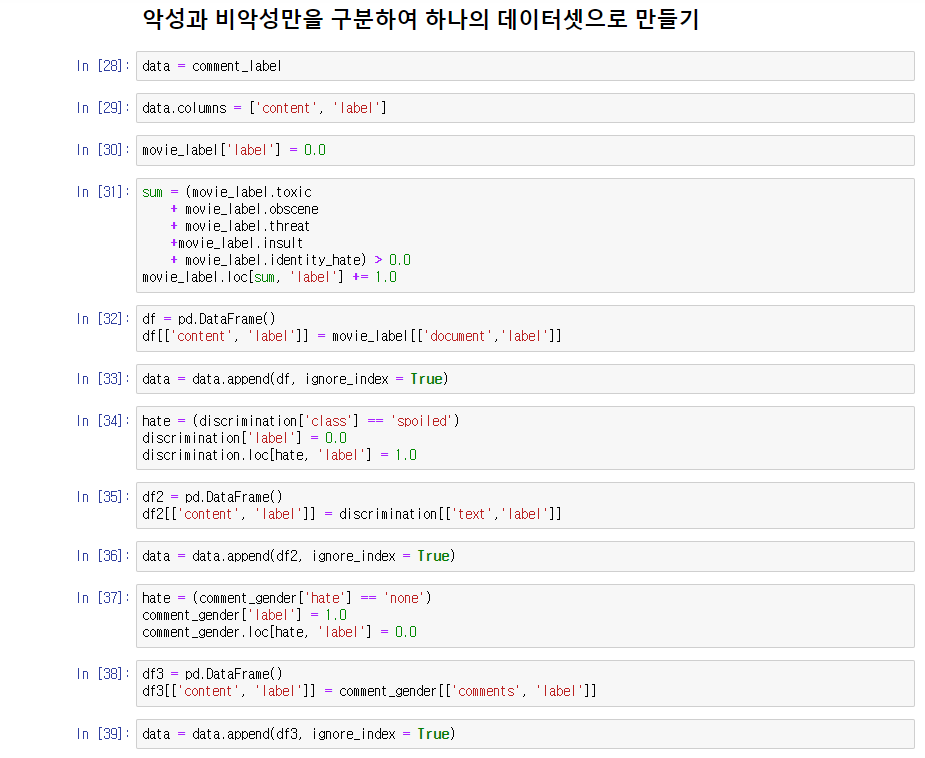Click the line '+movie_label.insult'
925x758 pixels.
tap(237, 243)
